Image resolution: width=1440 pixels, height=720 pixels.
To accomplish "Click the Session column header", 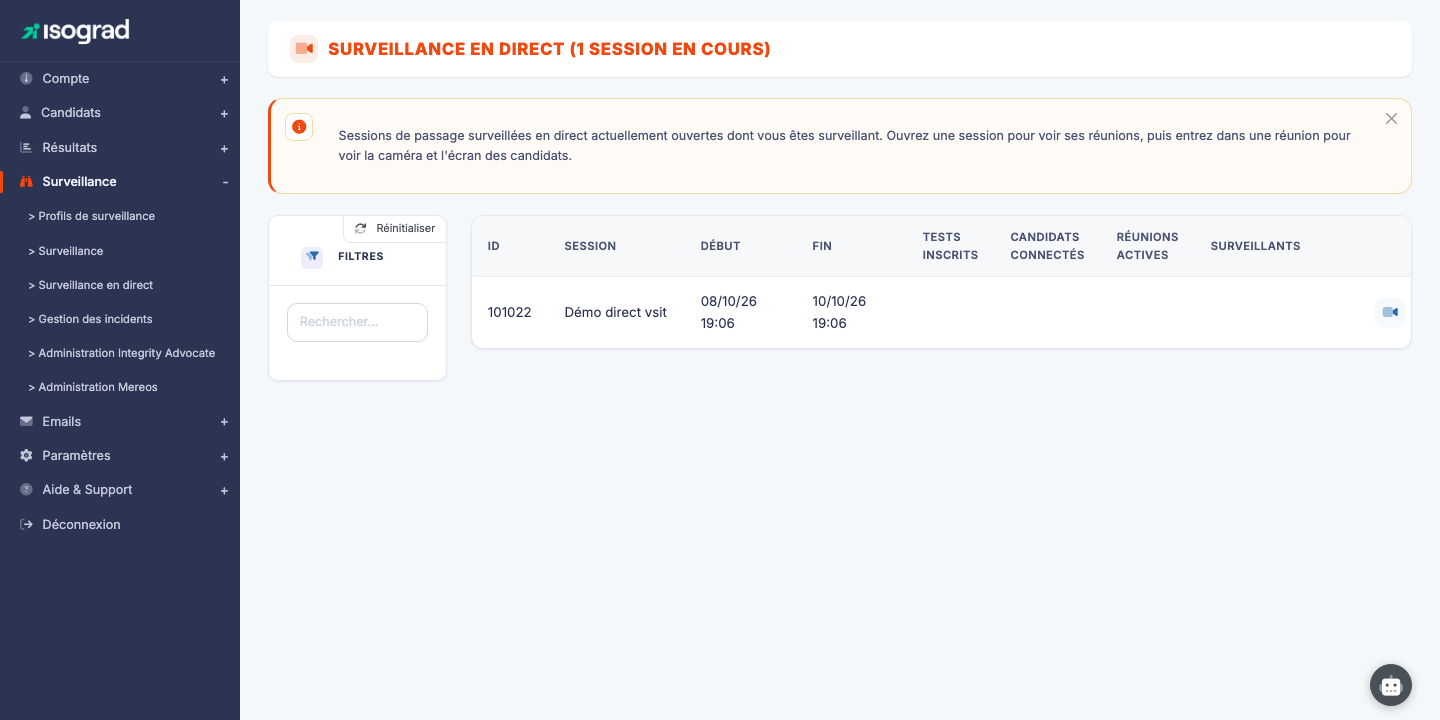I will (x=590, y=246).
